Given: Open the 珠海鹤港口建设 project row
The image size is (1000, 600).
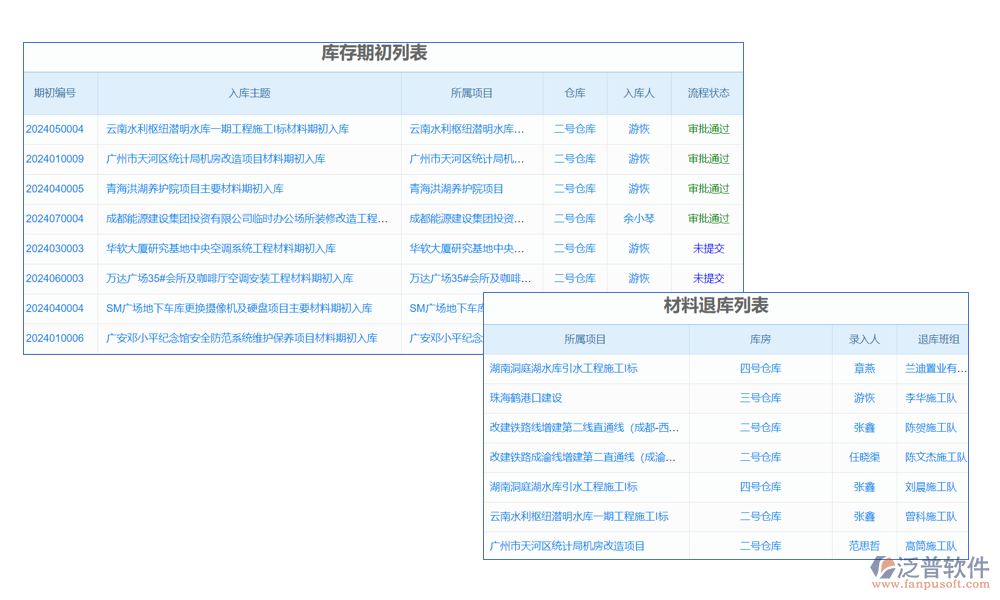Looking at the screenshot, I should 526,398.
